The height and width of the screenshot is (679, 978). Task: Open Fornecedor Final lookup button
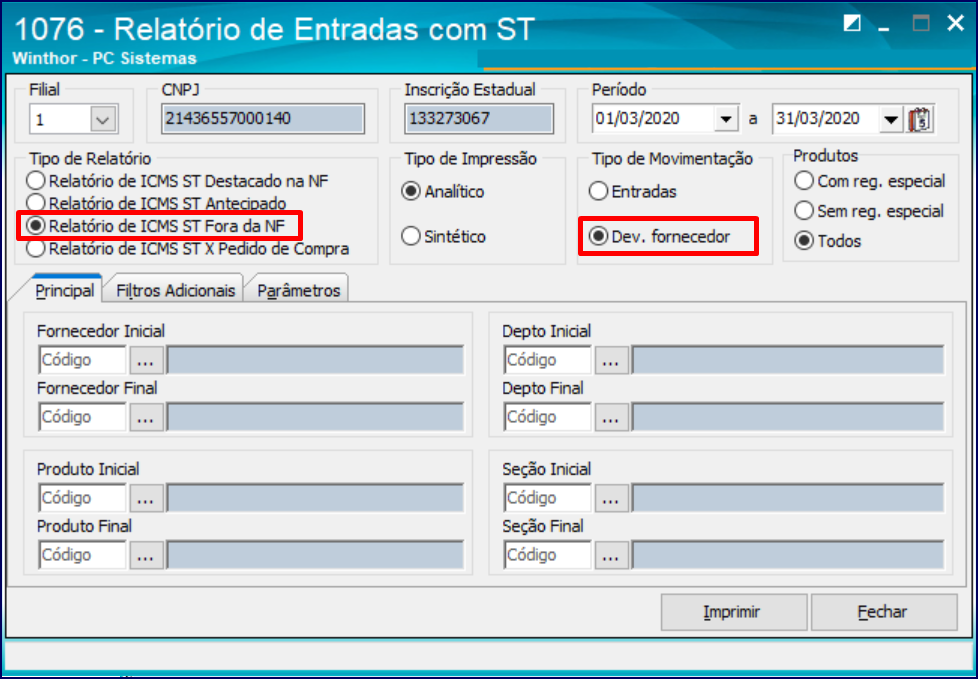(x=146, y=417)
